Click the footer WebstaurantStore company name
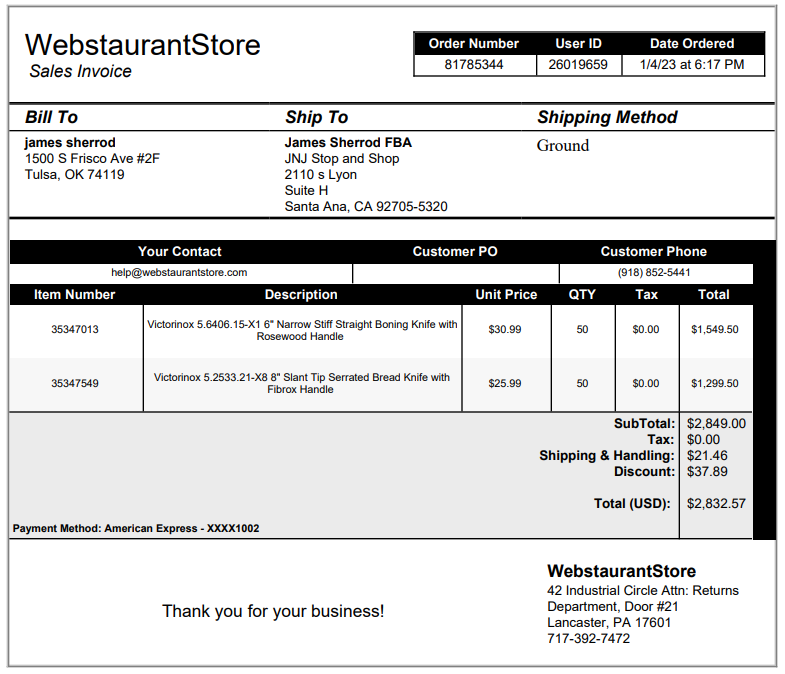Screen dimensions: 785x674 pos(622,571)
